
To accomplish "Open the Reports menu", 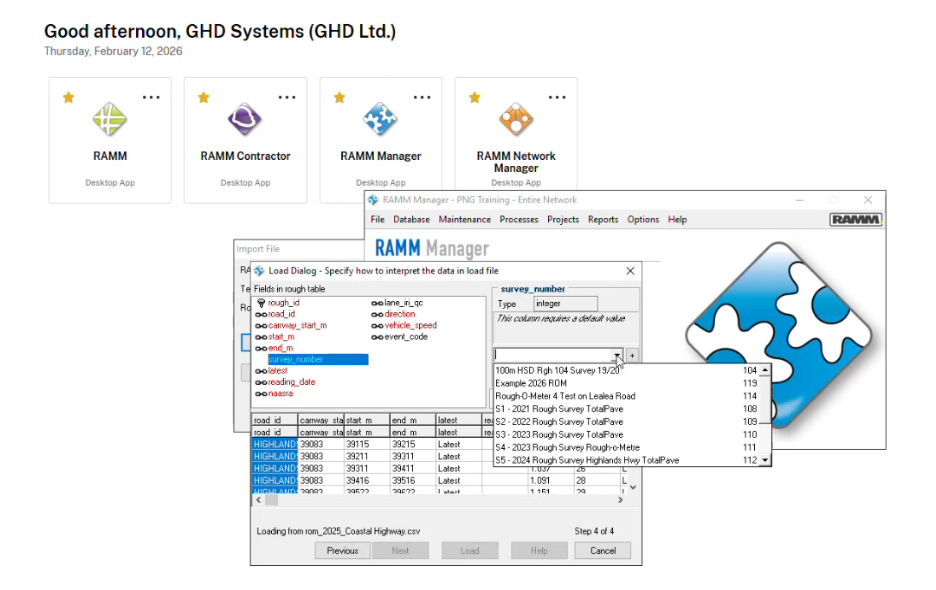I will [603, 220].
